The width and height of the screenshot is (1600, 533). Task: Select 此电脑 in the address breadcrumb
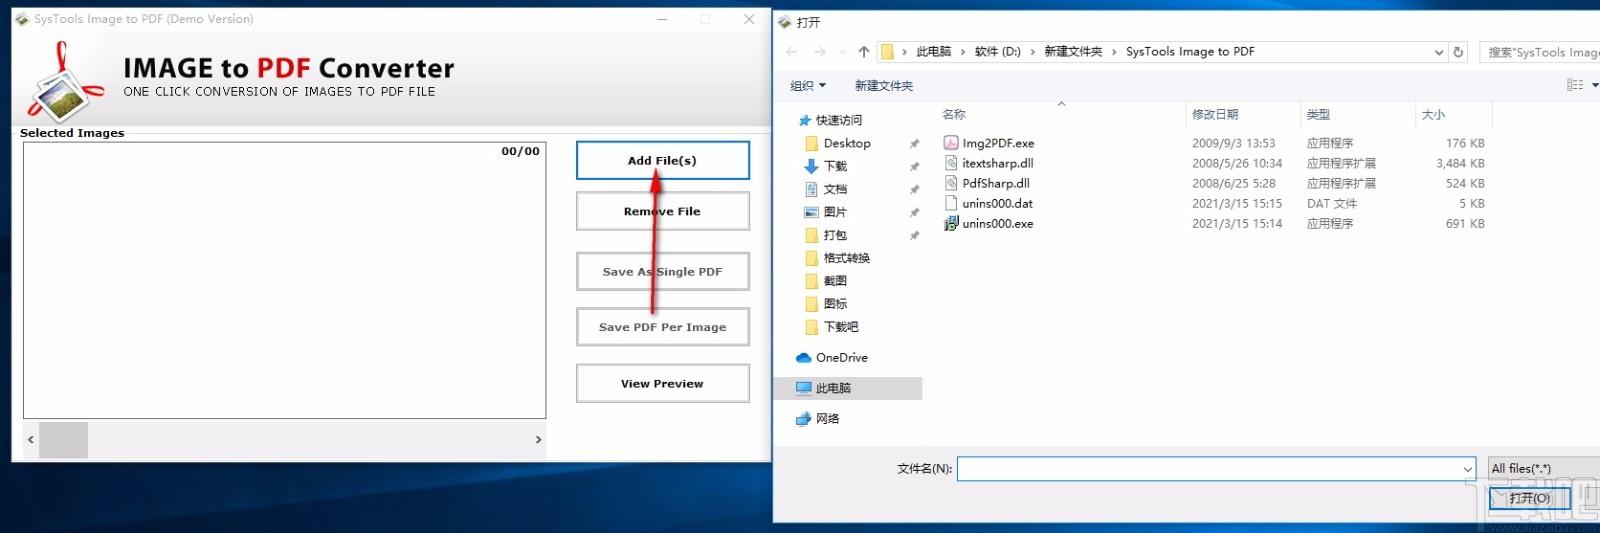[934, 52]
